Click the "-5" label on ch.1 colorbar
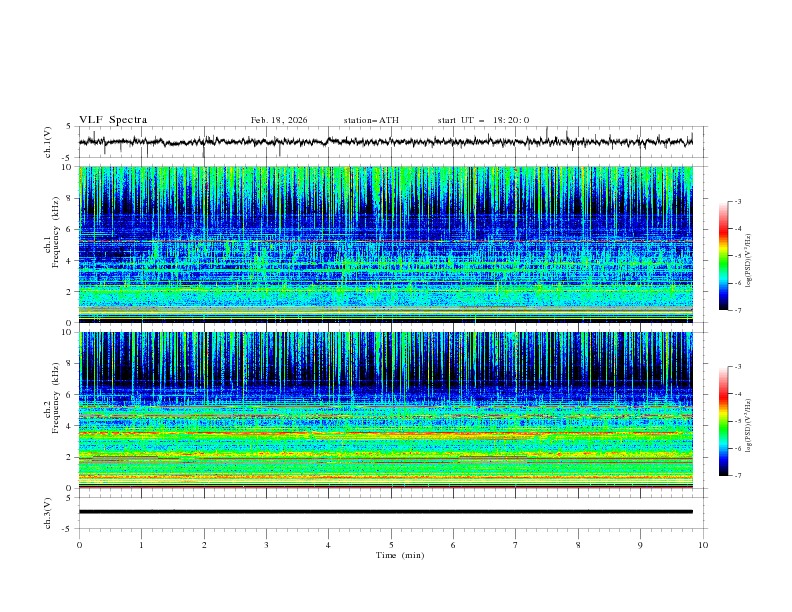 (x=738, y=256)
